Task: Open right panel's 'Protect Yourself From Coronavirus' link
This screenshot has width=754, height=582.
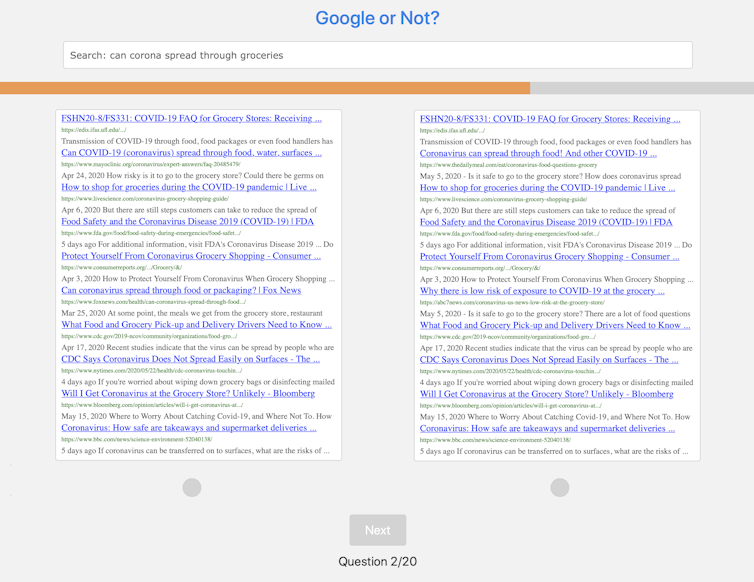Action: (550, 256)
